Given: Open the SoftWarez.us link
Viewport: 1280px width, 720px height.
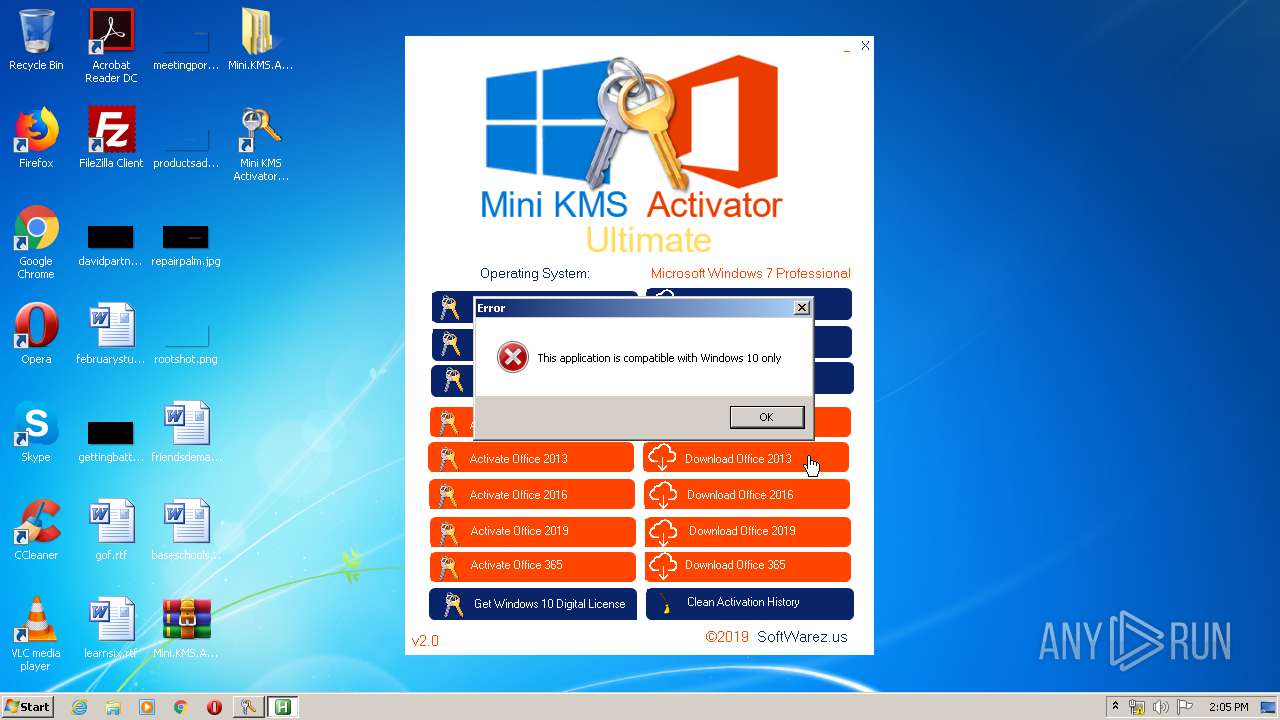Looking at the screenshot, I should pos(802,637).
